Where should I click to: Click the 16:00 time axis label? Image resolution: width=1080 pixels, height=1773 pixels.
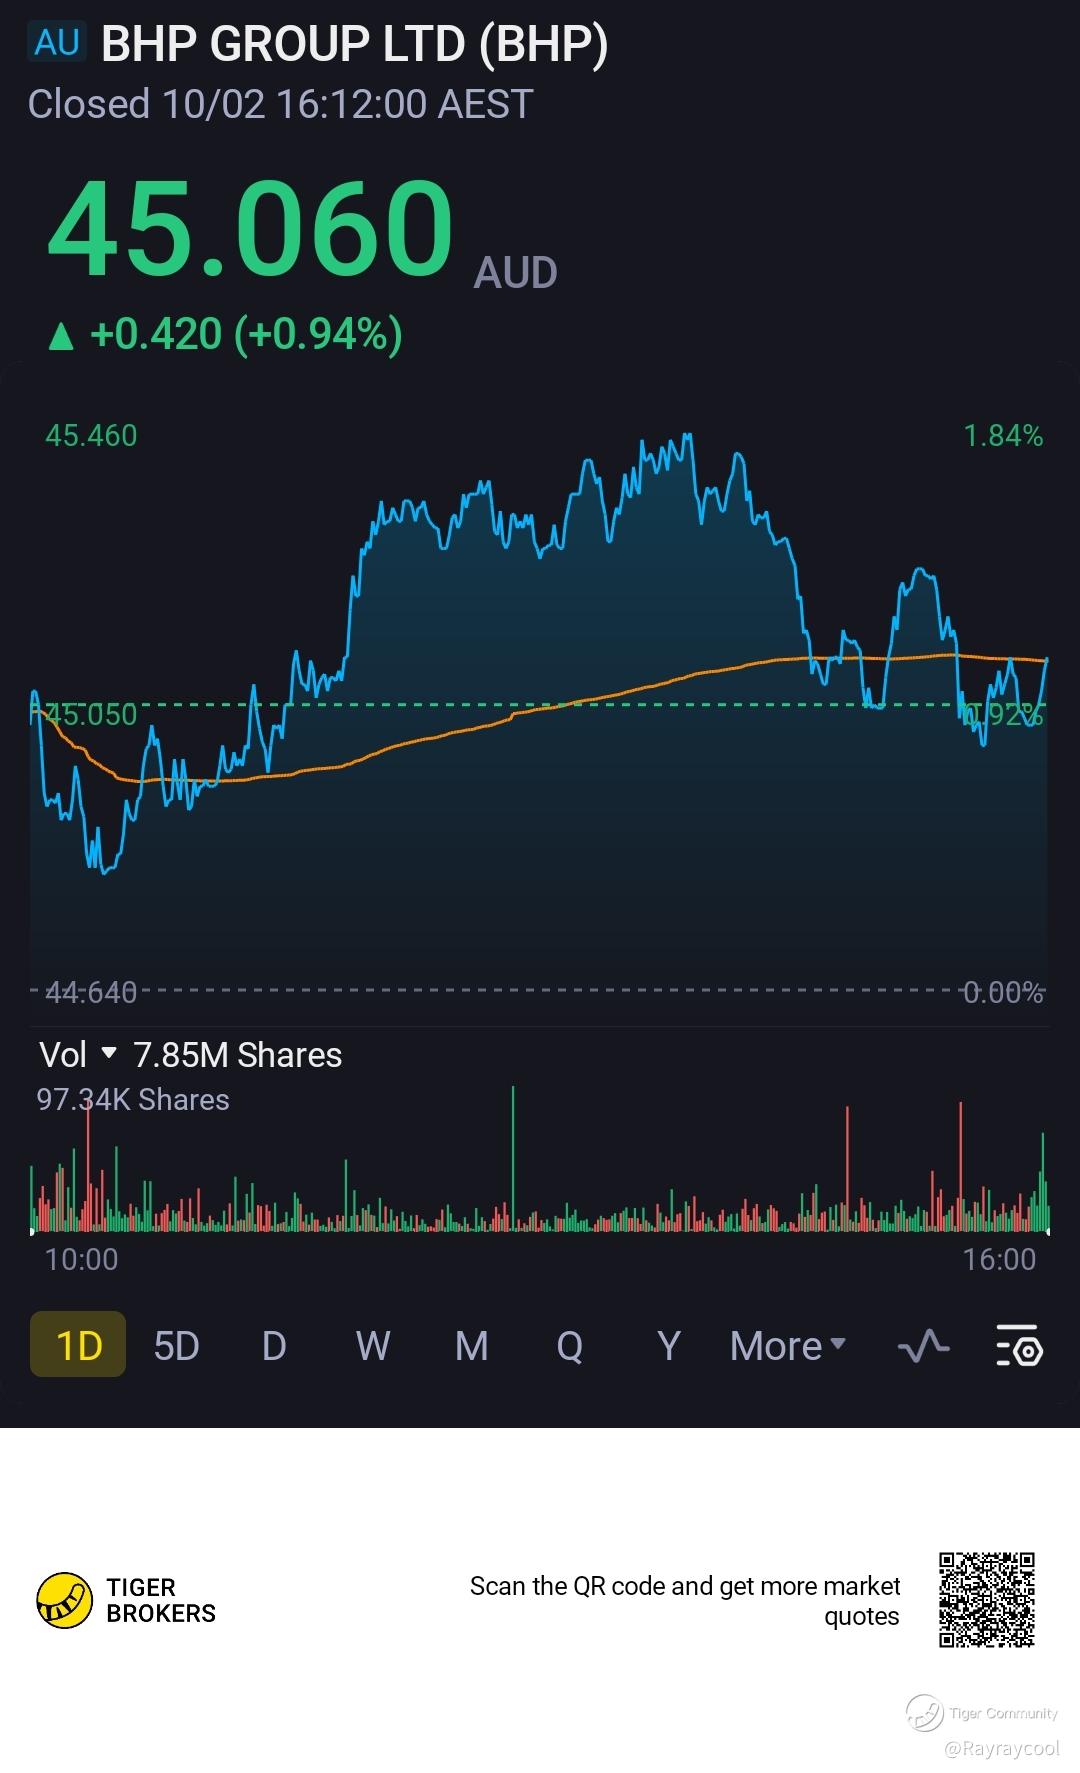click(x=999, y=1259)
